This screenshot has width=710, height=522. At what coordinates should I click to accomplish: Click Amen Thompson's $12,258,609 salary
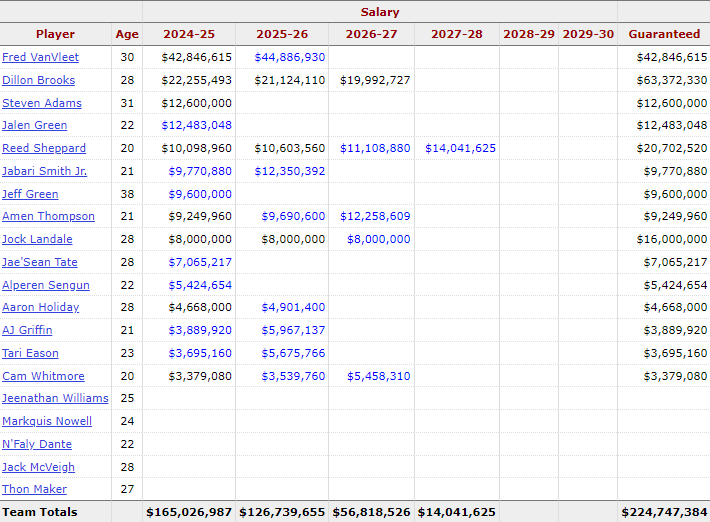pyautogui.click(x=375, y=216)
